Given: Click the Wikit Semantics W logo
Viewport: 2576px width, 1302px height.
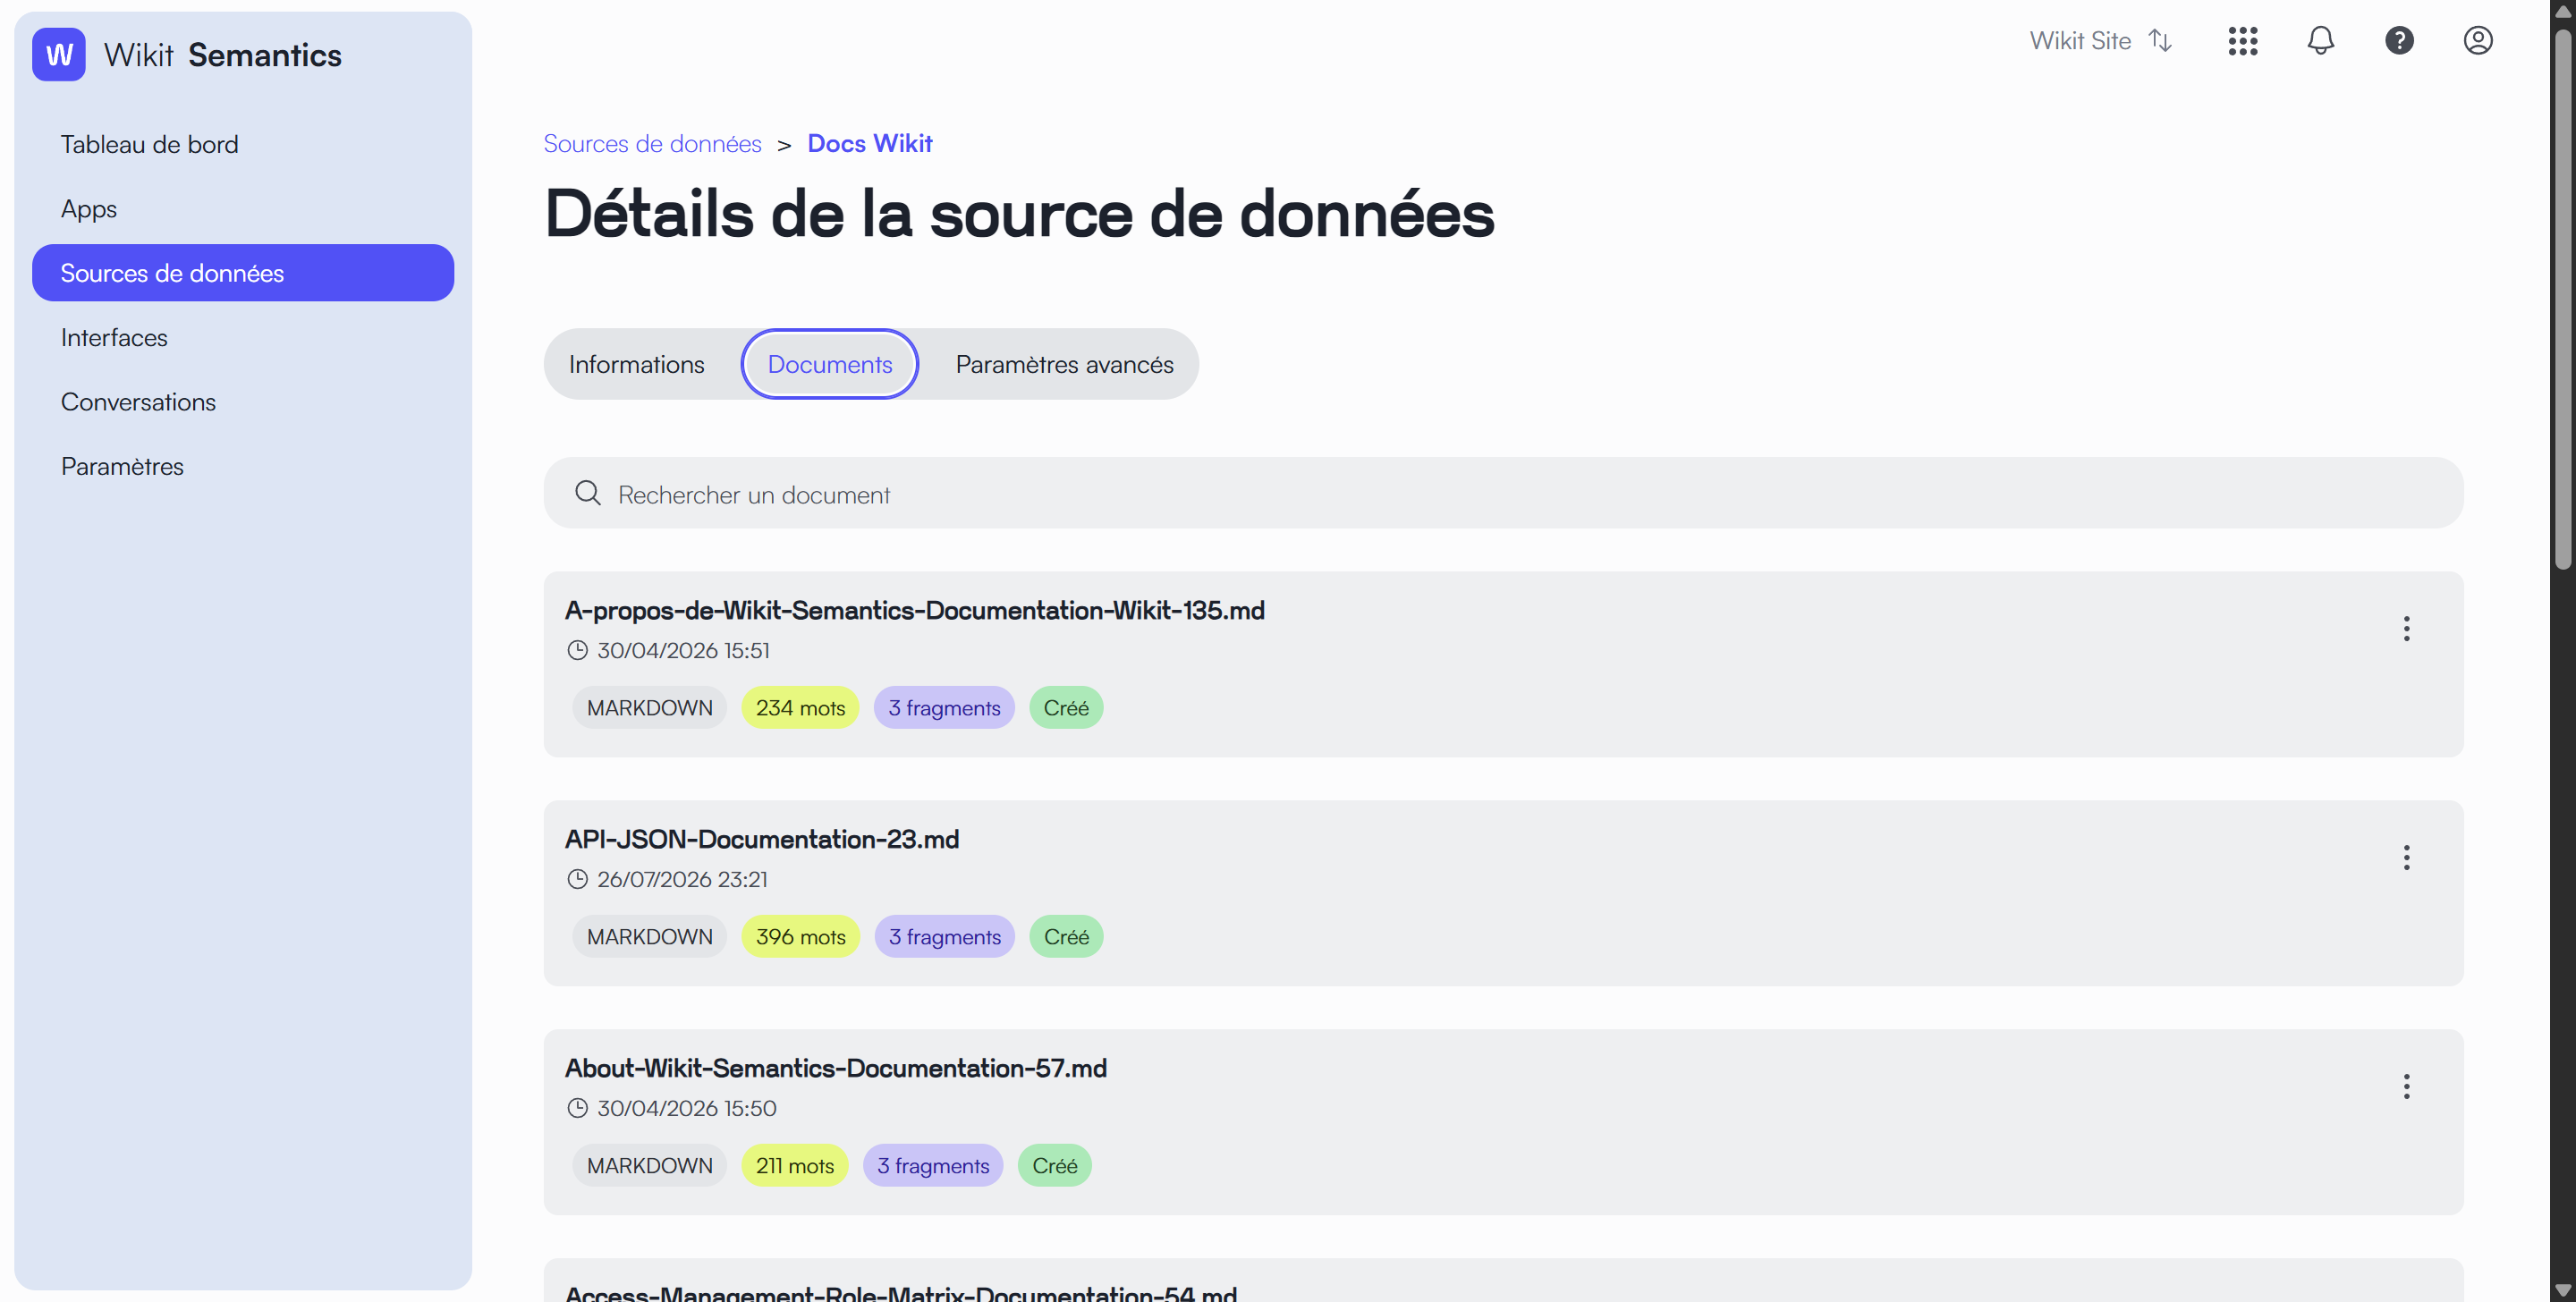Looking at the screenshot, I should 59,54.
